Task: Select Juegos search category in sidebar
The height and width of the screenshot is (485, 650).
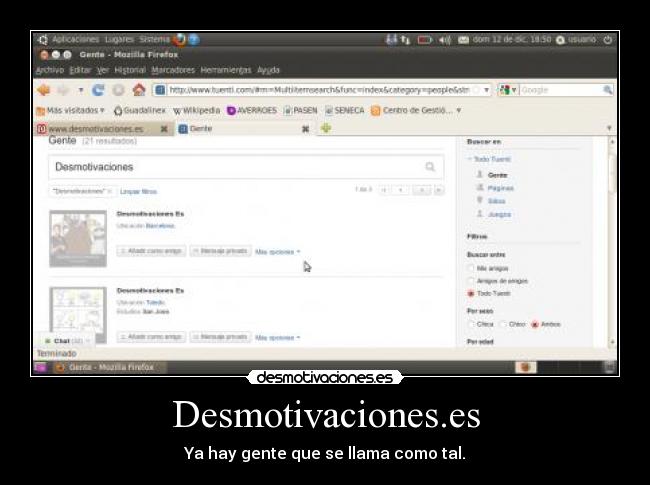Action: [499, 214]
